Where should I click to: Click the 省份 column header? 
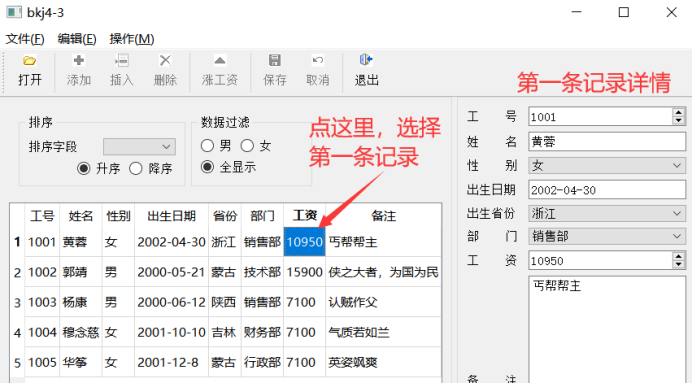tap(225, 216)
